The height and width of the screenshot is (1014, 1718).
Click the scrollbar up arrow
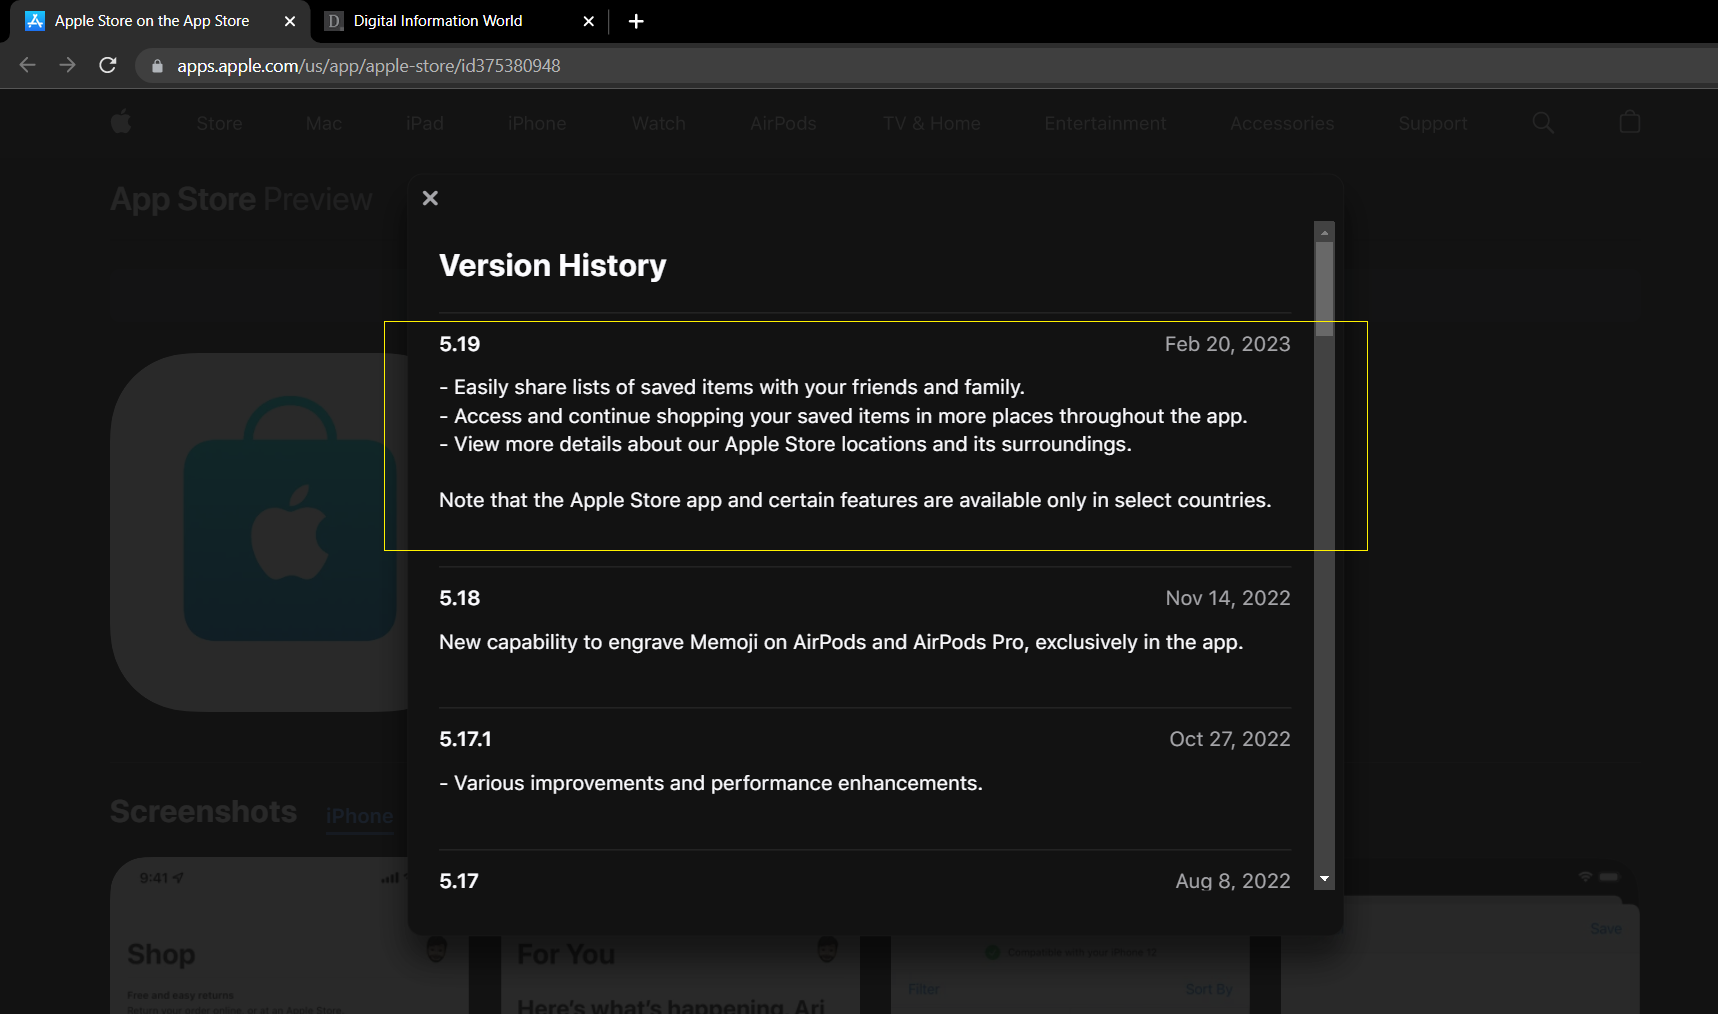coord(1325,232)
